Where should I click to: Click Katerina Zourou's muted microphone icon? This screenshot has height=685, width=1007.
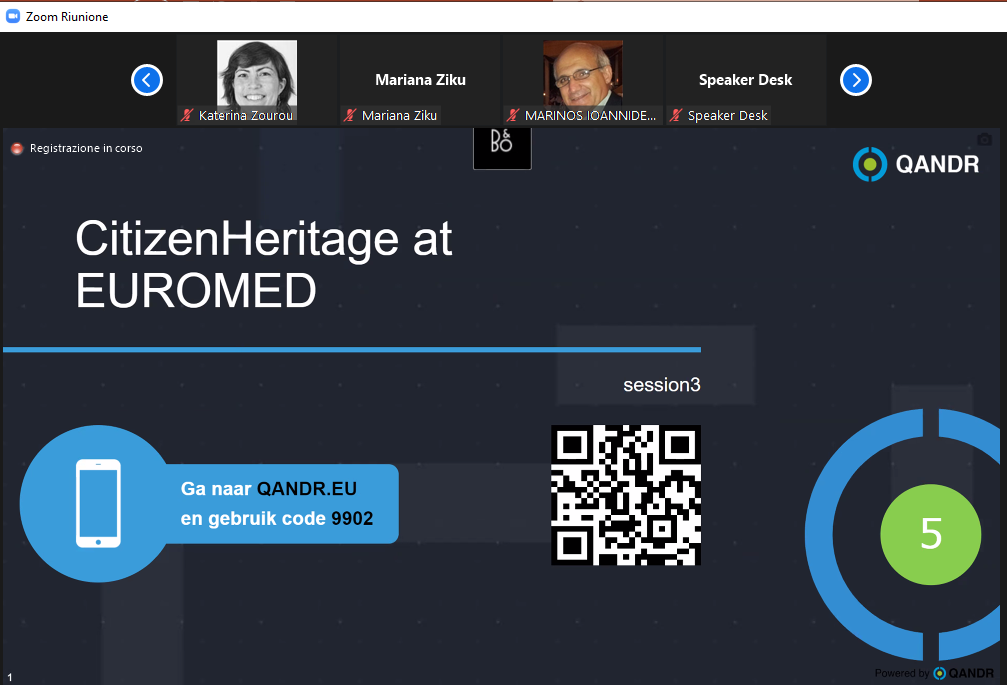pyautogui.click(x=187, y=116)
